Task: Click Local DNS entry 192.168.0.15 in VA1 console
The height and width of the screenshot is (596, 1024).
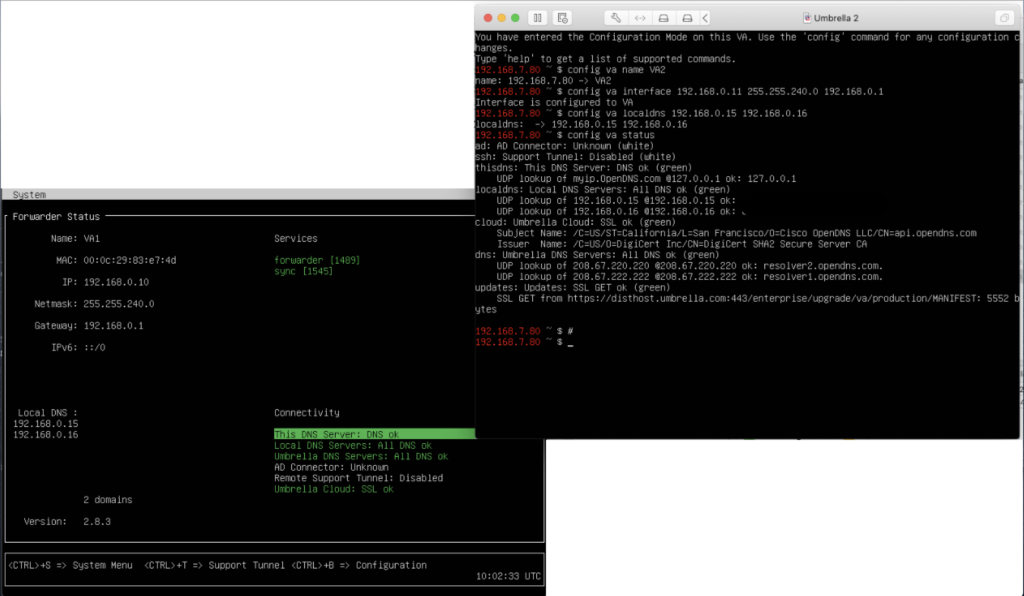Action: coord(46,424)
